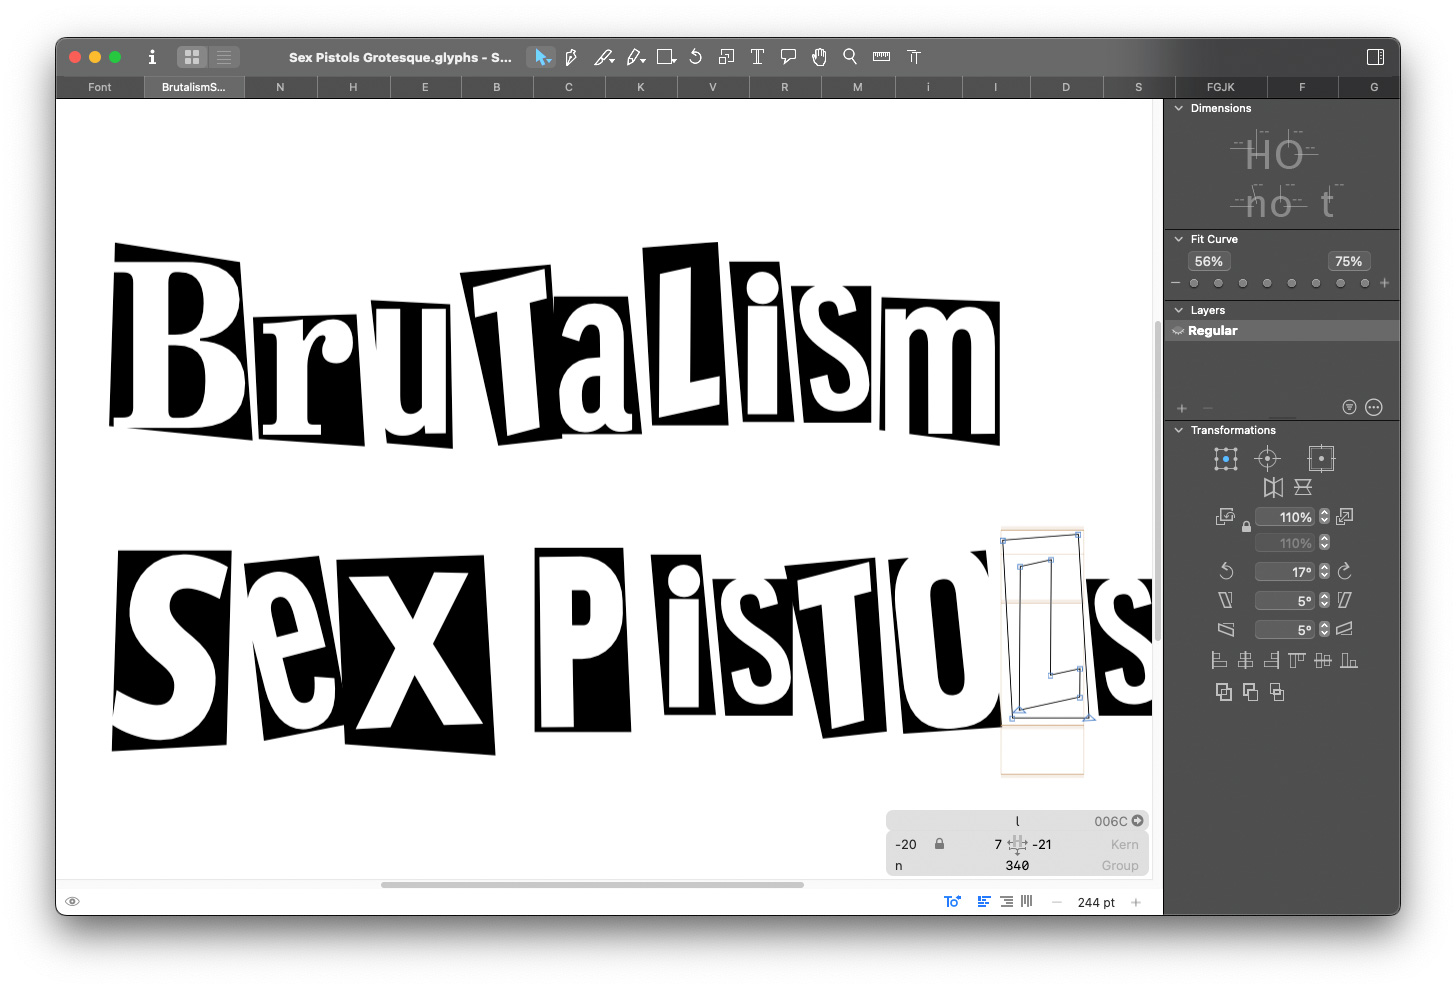Screen dimensions: 1456x989
Task: Toggle the right sidebar panel
Action: tap(1375, 57)
